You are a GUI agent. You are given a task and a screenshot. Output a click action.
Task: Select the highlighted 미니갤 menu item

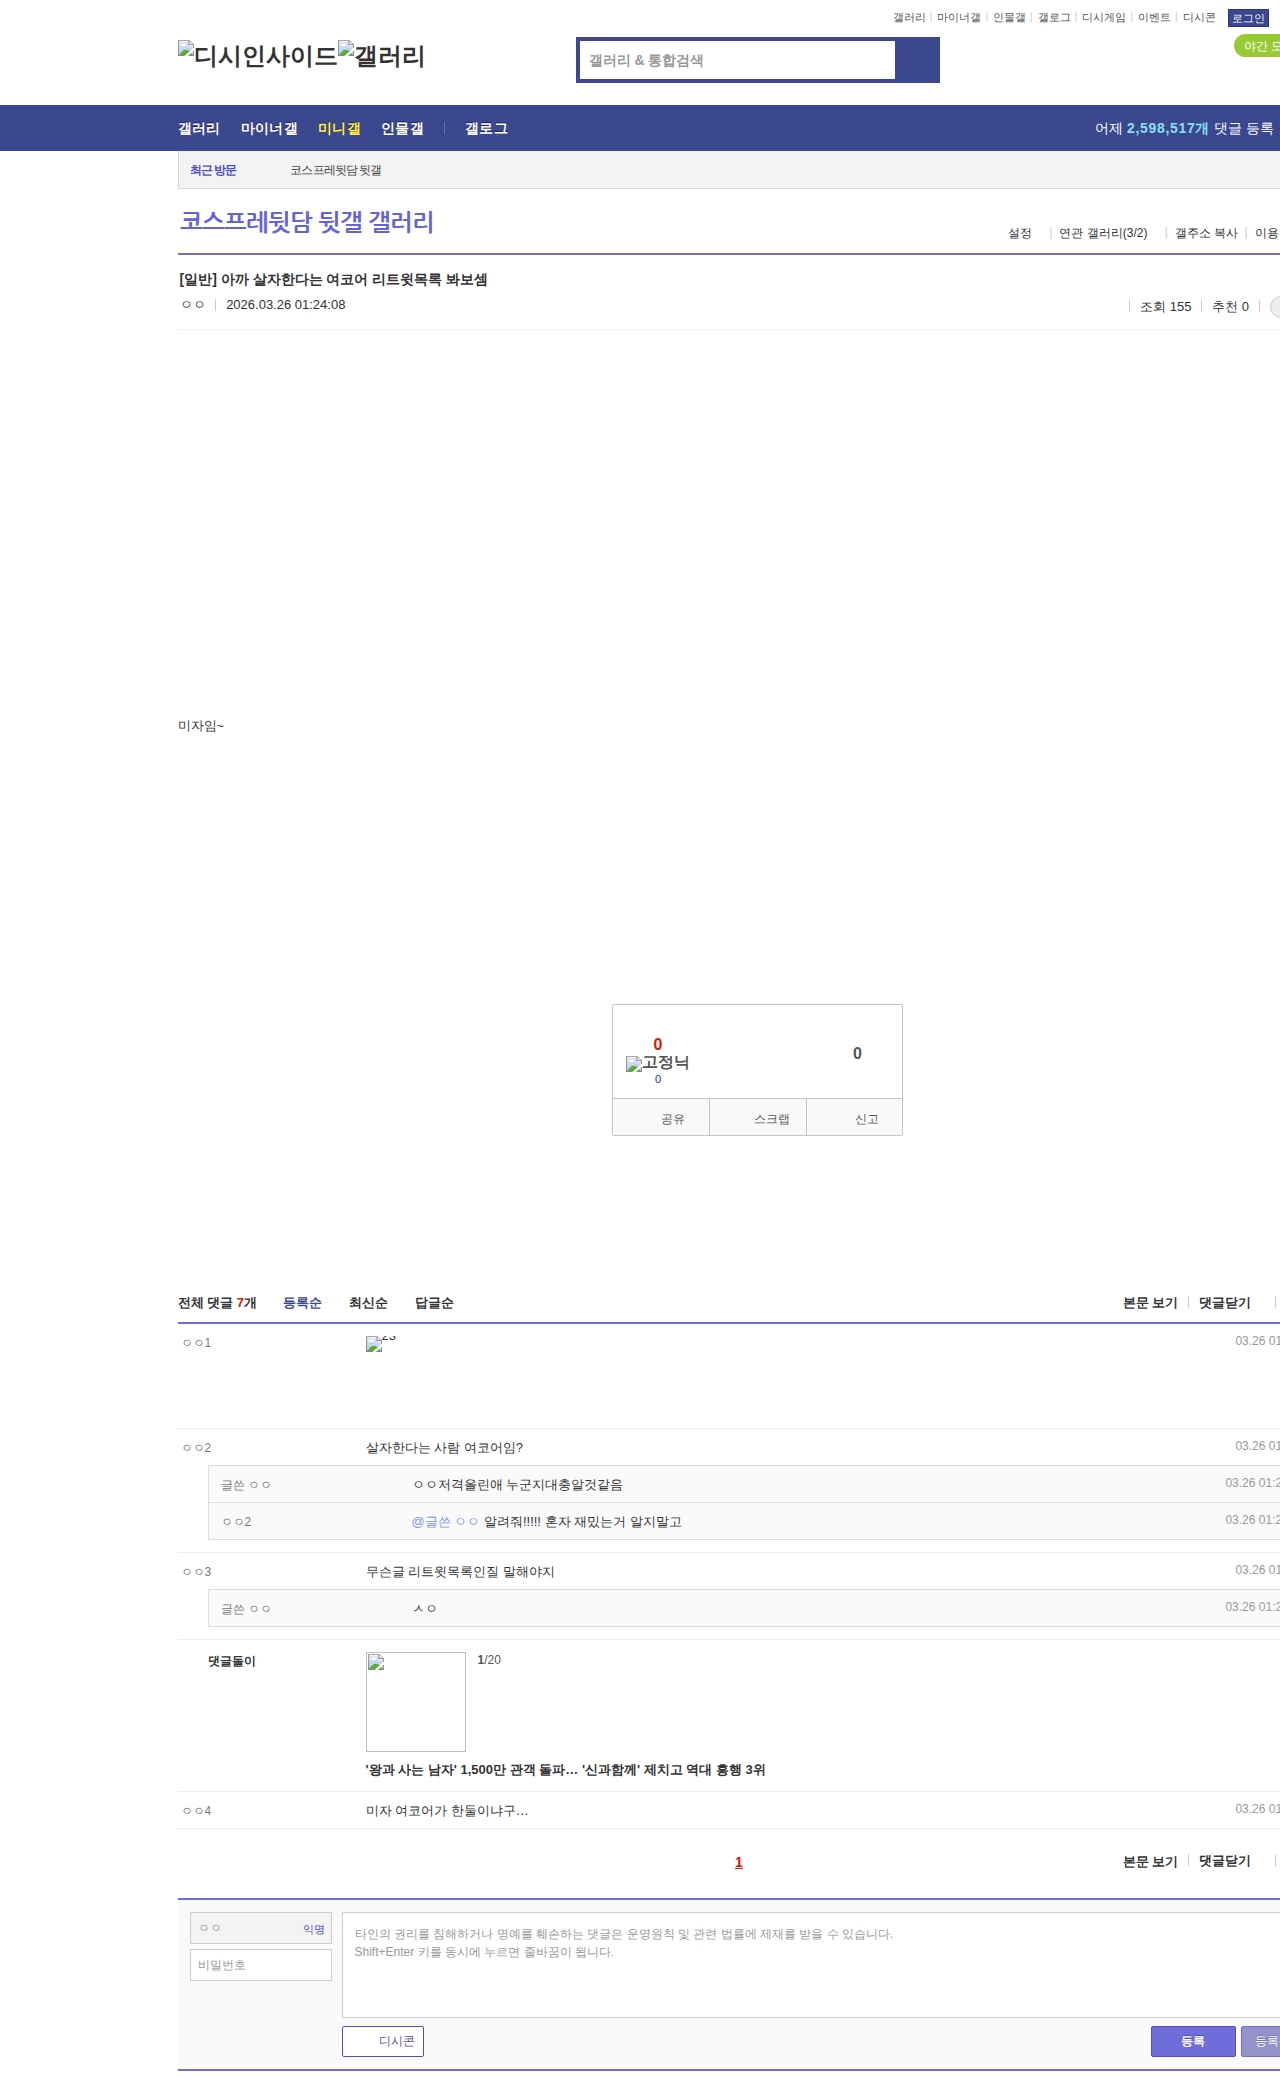tap(339, 129)
